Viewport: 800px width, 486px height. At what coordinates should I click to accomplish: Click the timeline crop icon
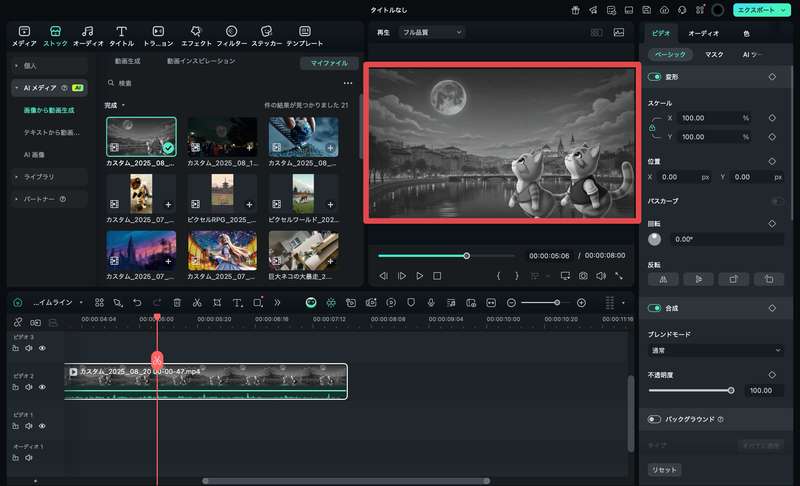pyautogui.click(x=217, y=302)
